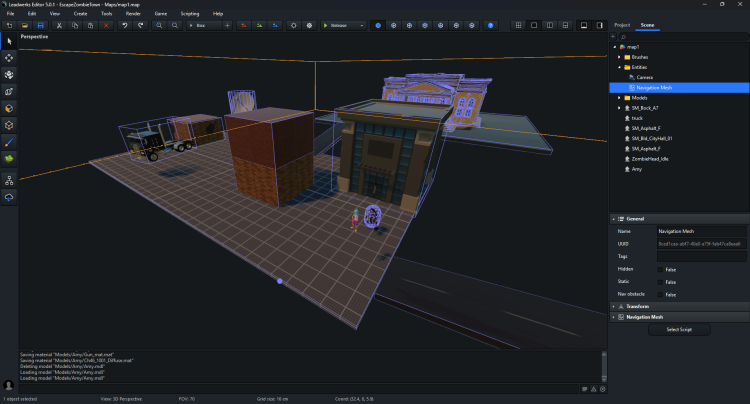
Task: Open the Scripting menu
Action: pos(189,14)
